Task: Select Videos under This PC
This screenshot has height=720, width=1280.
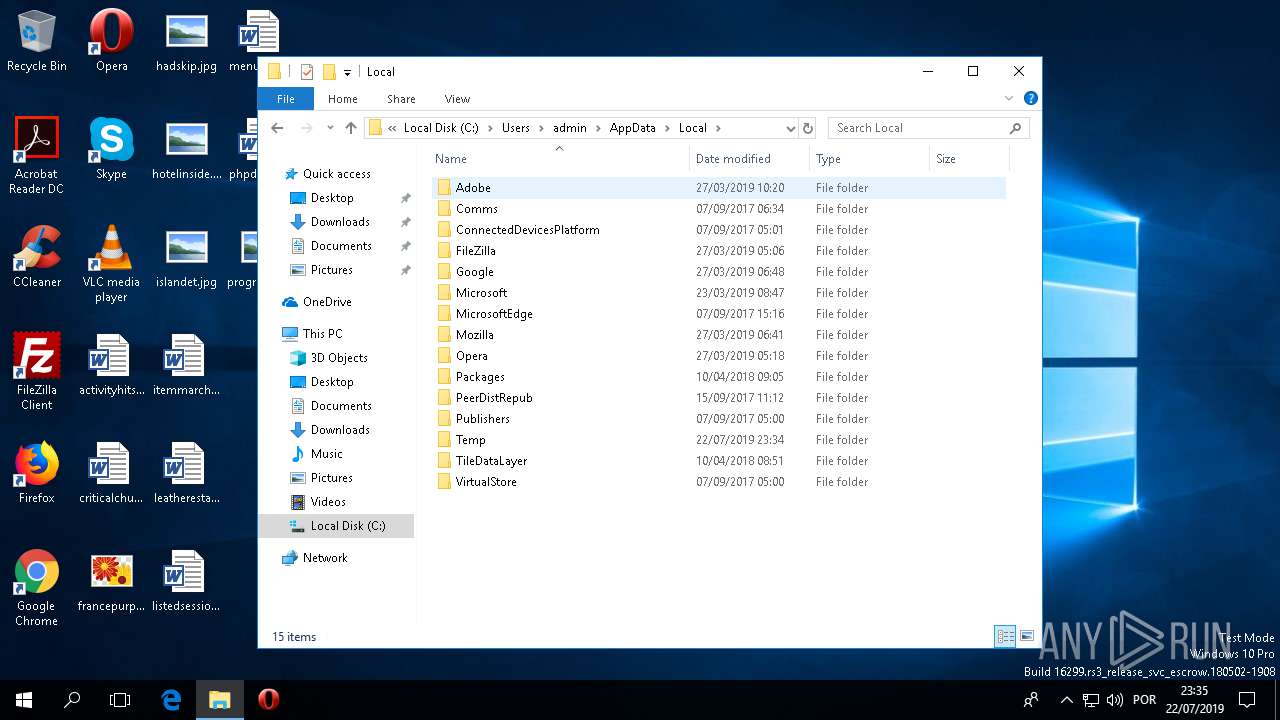Action: tap(318, 502)
